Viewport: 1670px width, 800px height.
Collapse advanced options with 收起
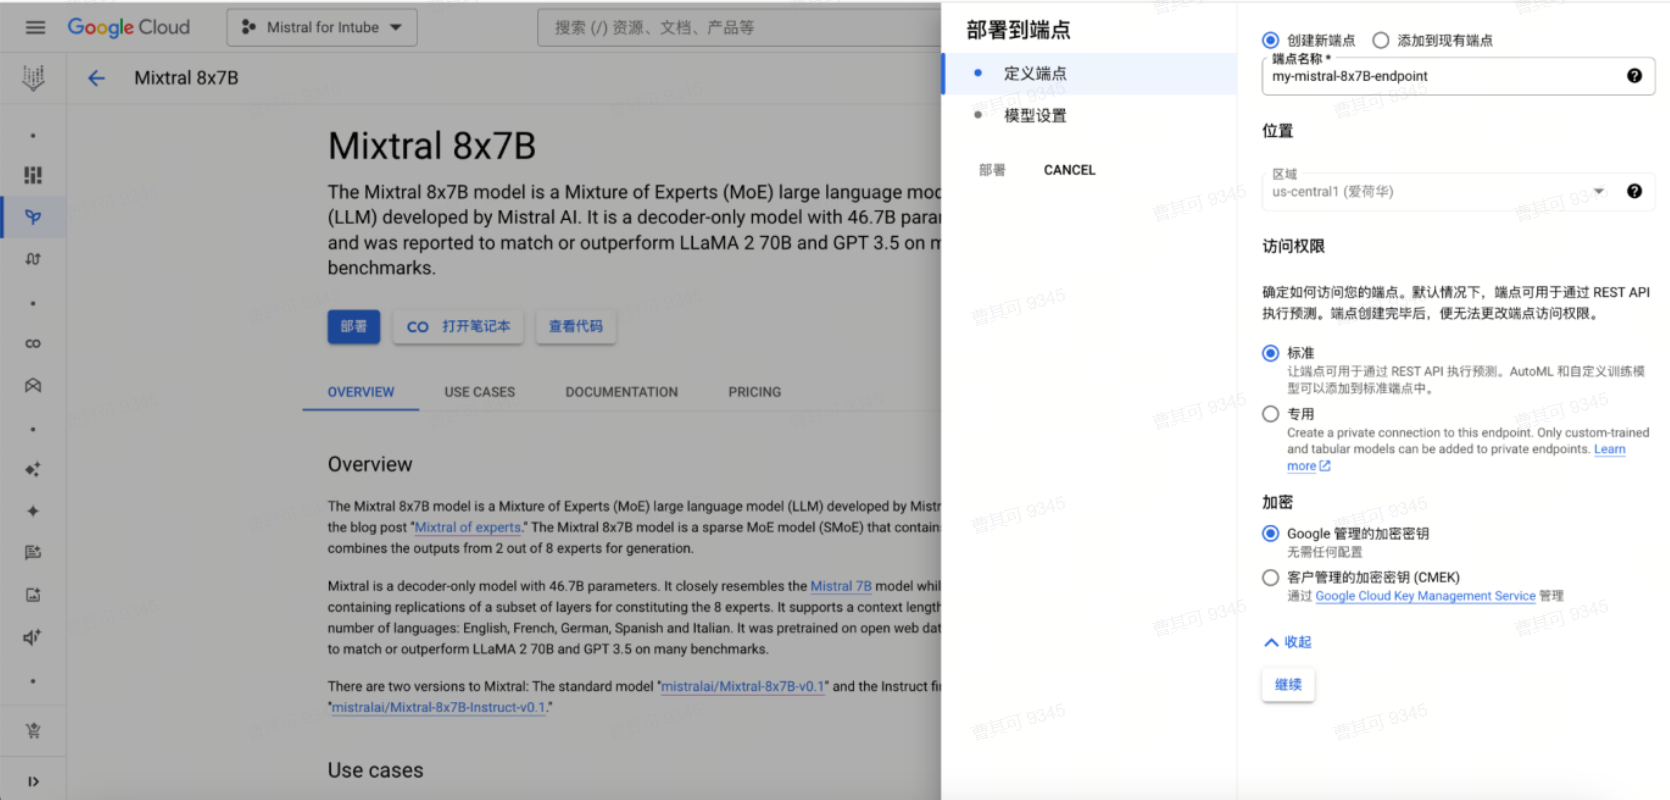tap(1288, 642)
